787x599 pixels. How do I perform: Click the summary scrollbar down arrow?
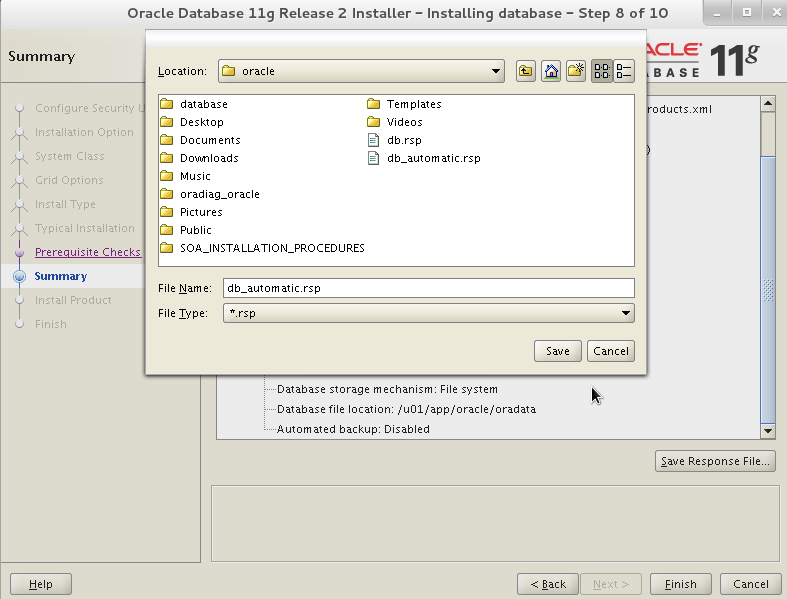768,431
